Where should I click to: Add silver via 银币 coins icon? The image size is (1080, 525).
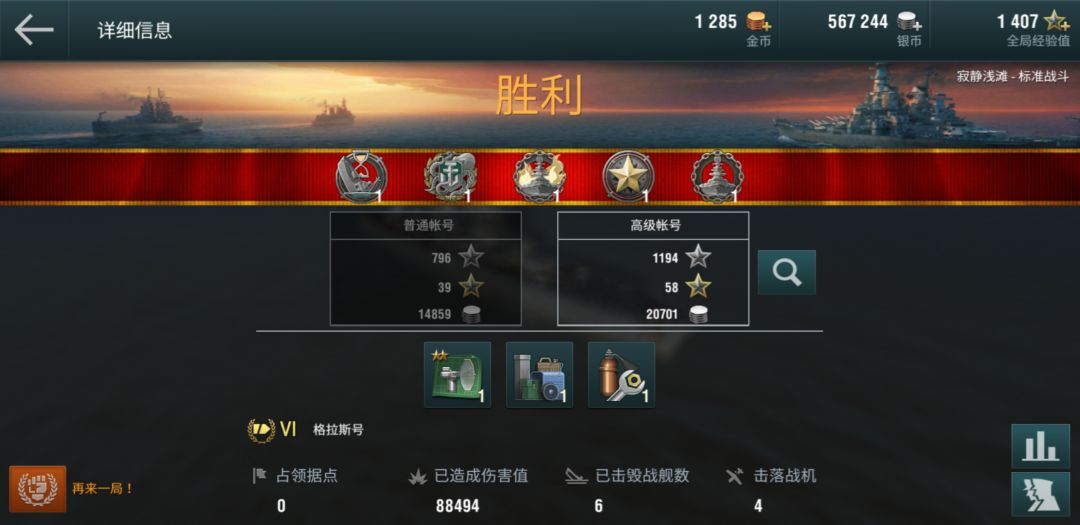point(909,21)
